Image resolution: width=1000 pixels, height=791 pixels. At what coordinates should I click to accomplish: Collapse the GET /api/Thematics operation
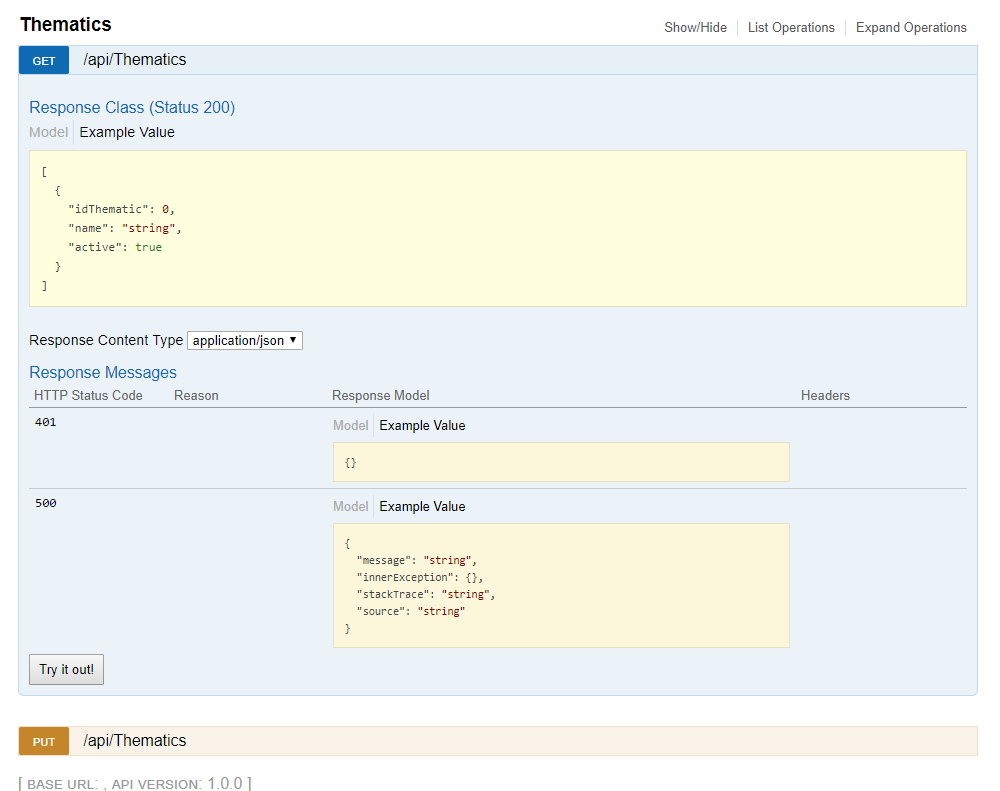click(x=134, y=60)
